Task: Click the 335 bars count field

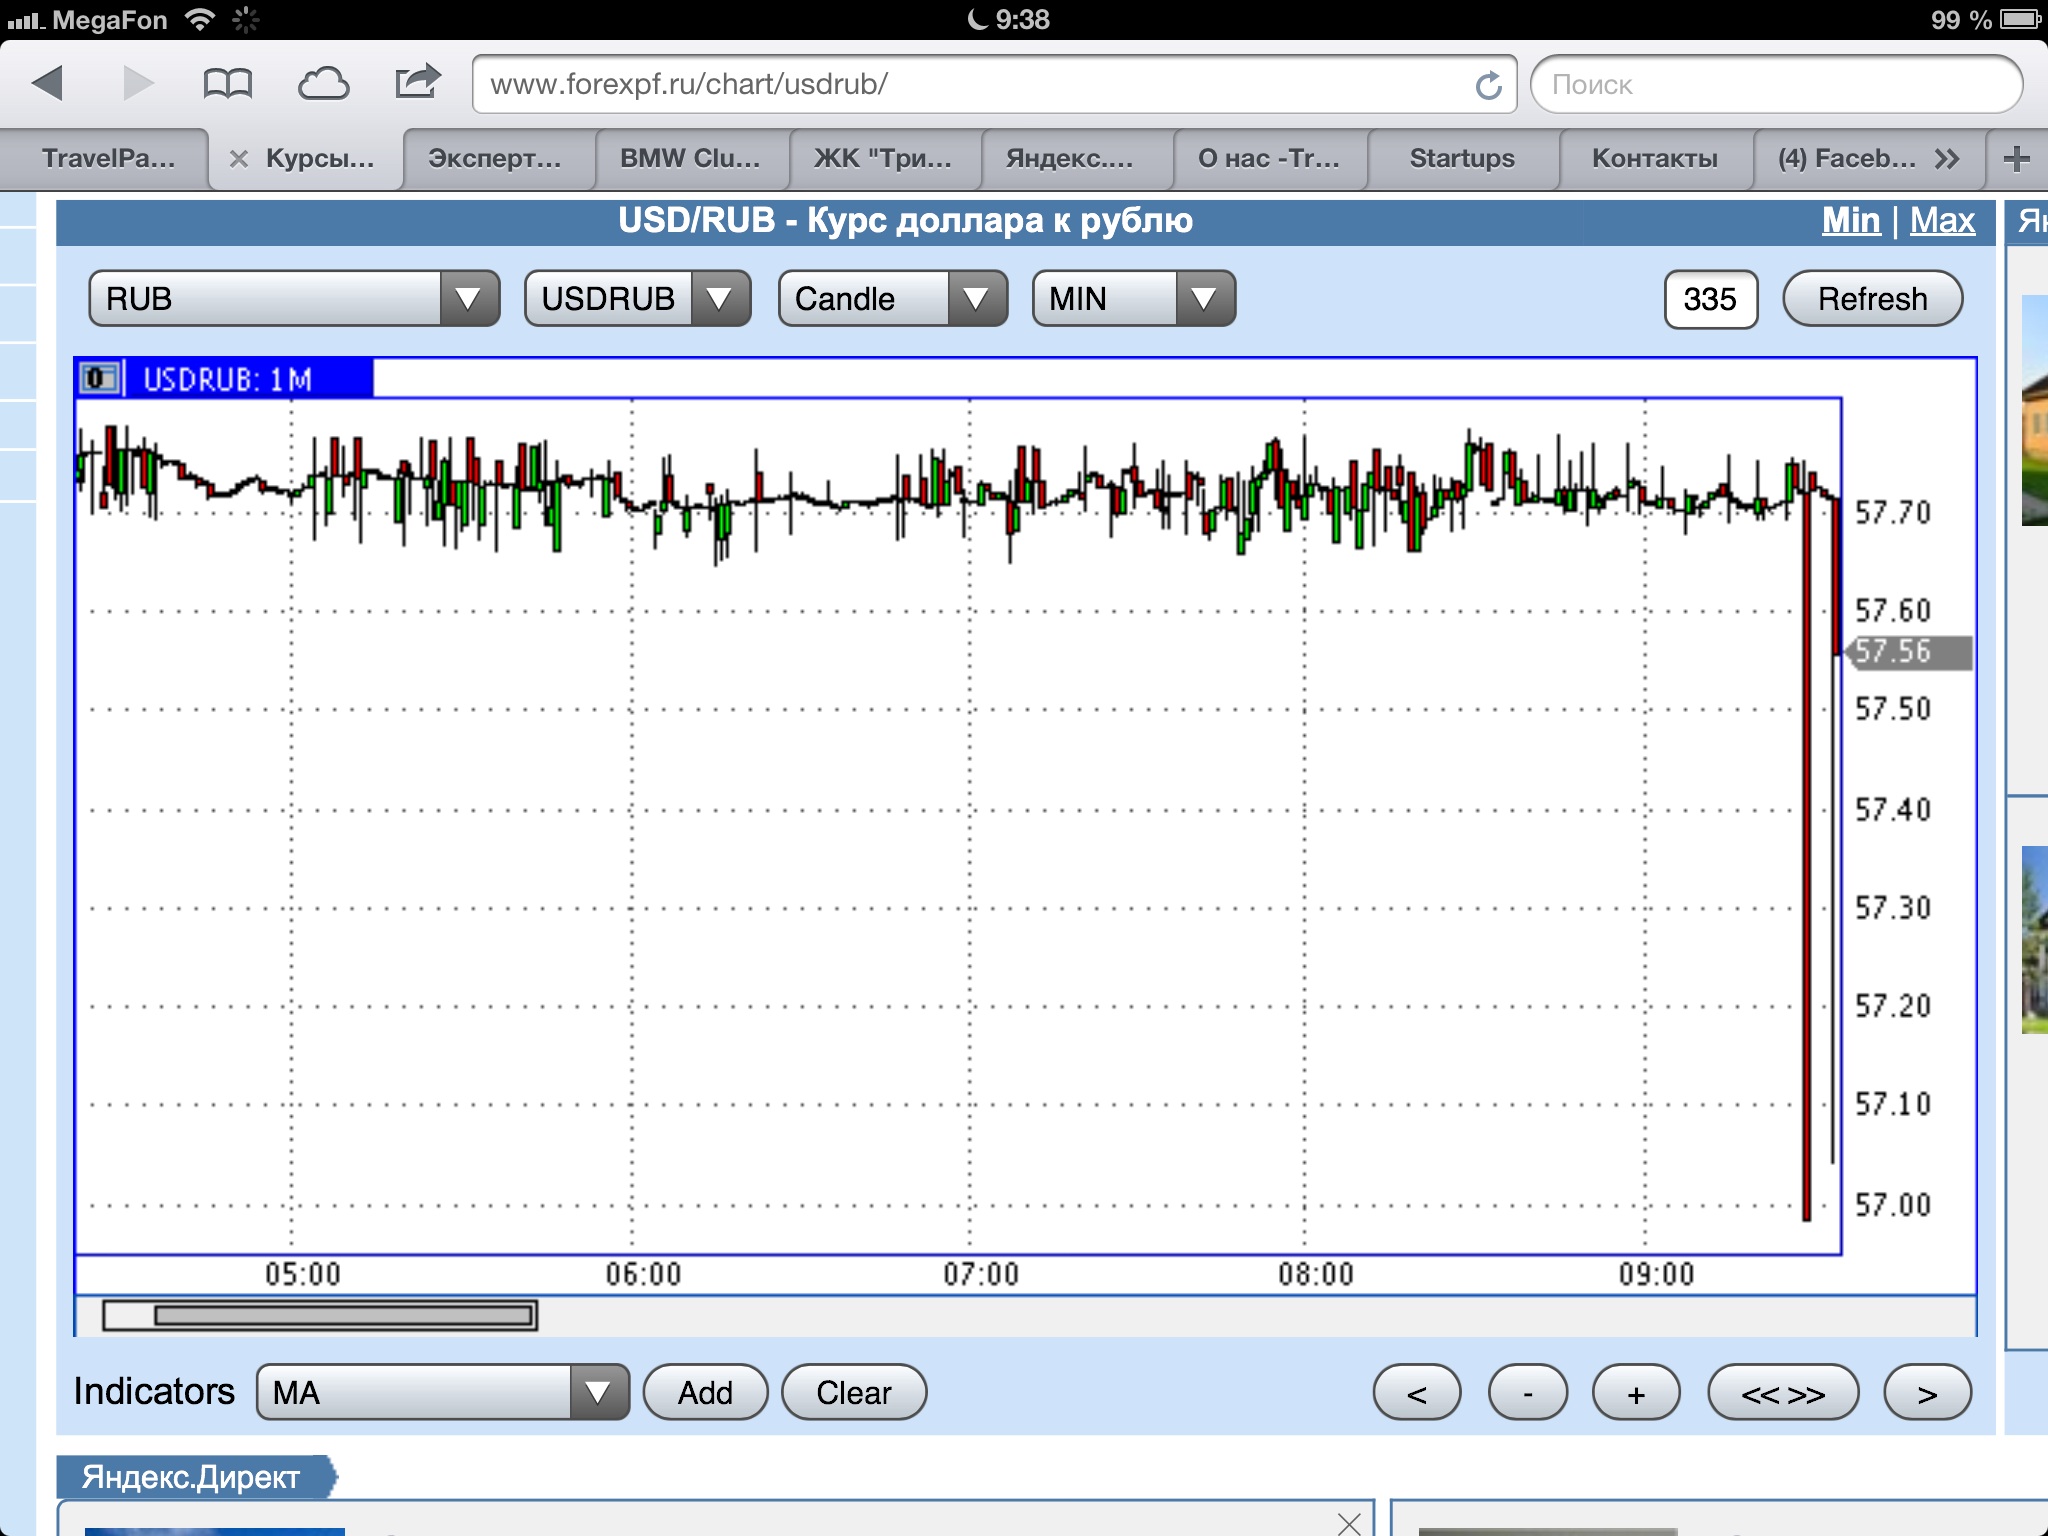Action: (x=1710, y=298)
